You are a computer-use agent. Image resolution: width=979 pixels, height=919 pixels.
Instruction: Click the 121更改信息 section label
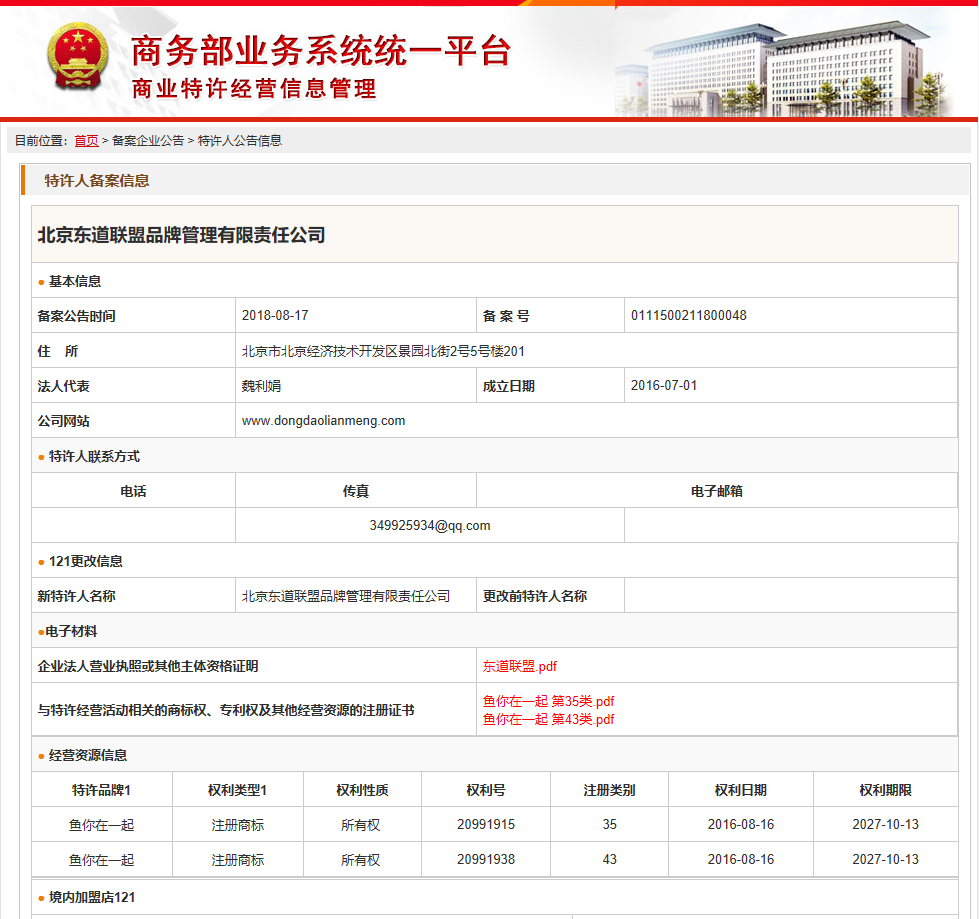click(86, 561)
